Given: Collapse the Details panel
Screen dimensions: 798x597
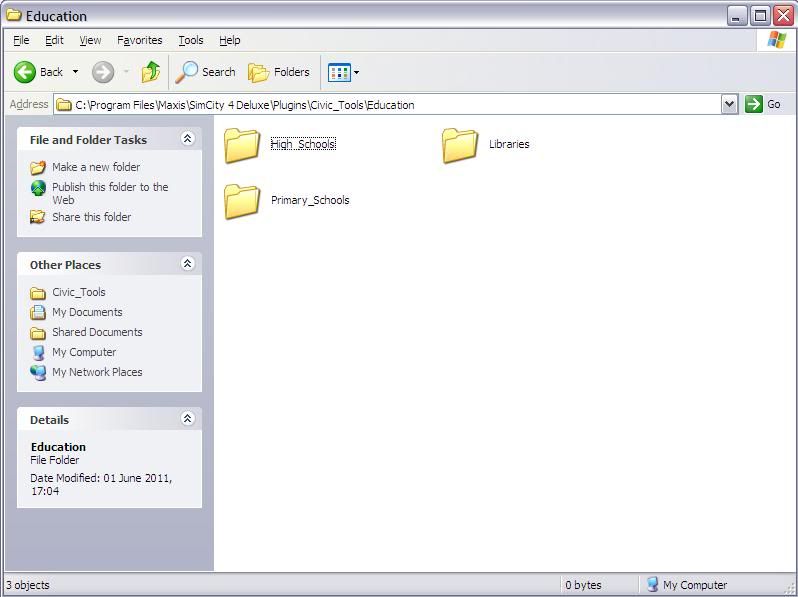Looking at the screenshot, I should [187, 418].
